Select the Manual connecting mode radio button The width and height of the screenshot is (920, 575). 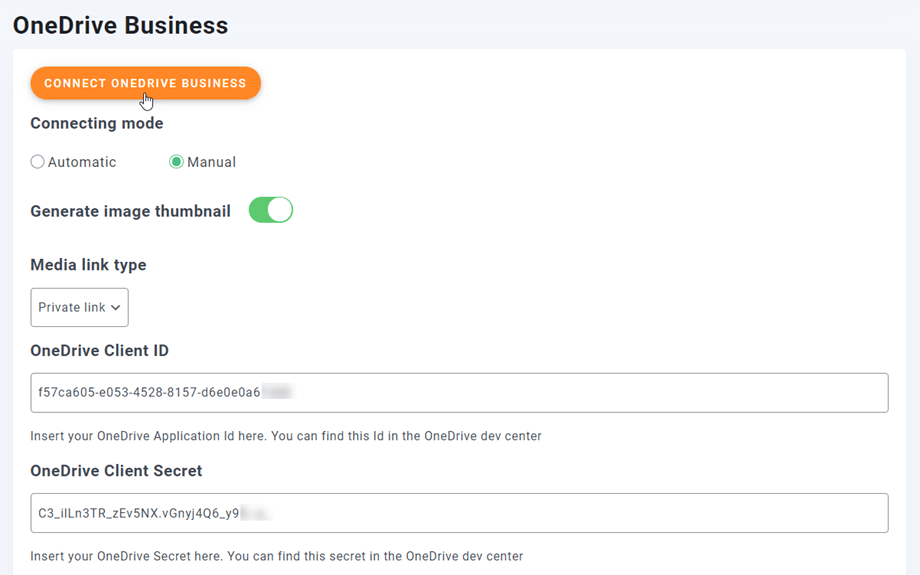point(176,162)
